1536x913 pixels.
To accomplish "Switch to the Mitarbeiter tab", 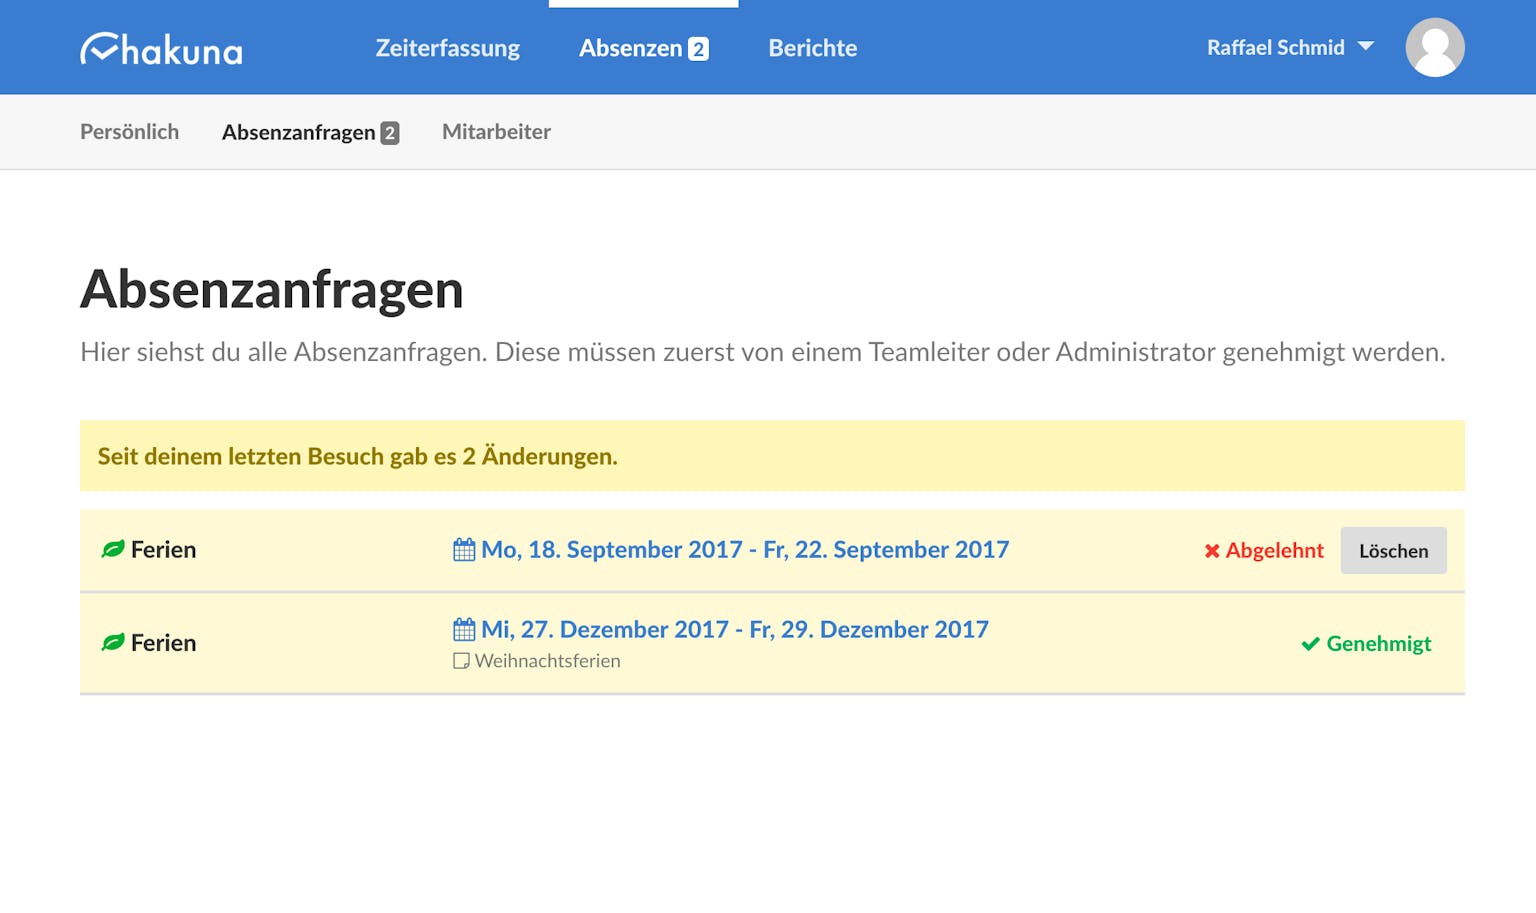I will coord(496,132).
